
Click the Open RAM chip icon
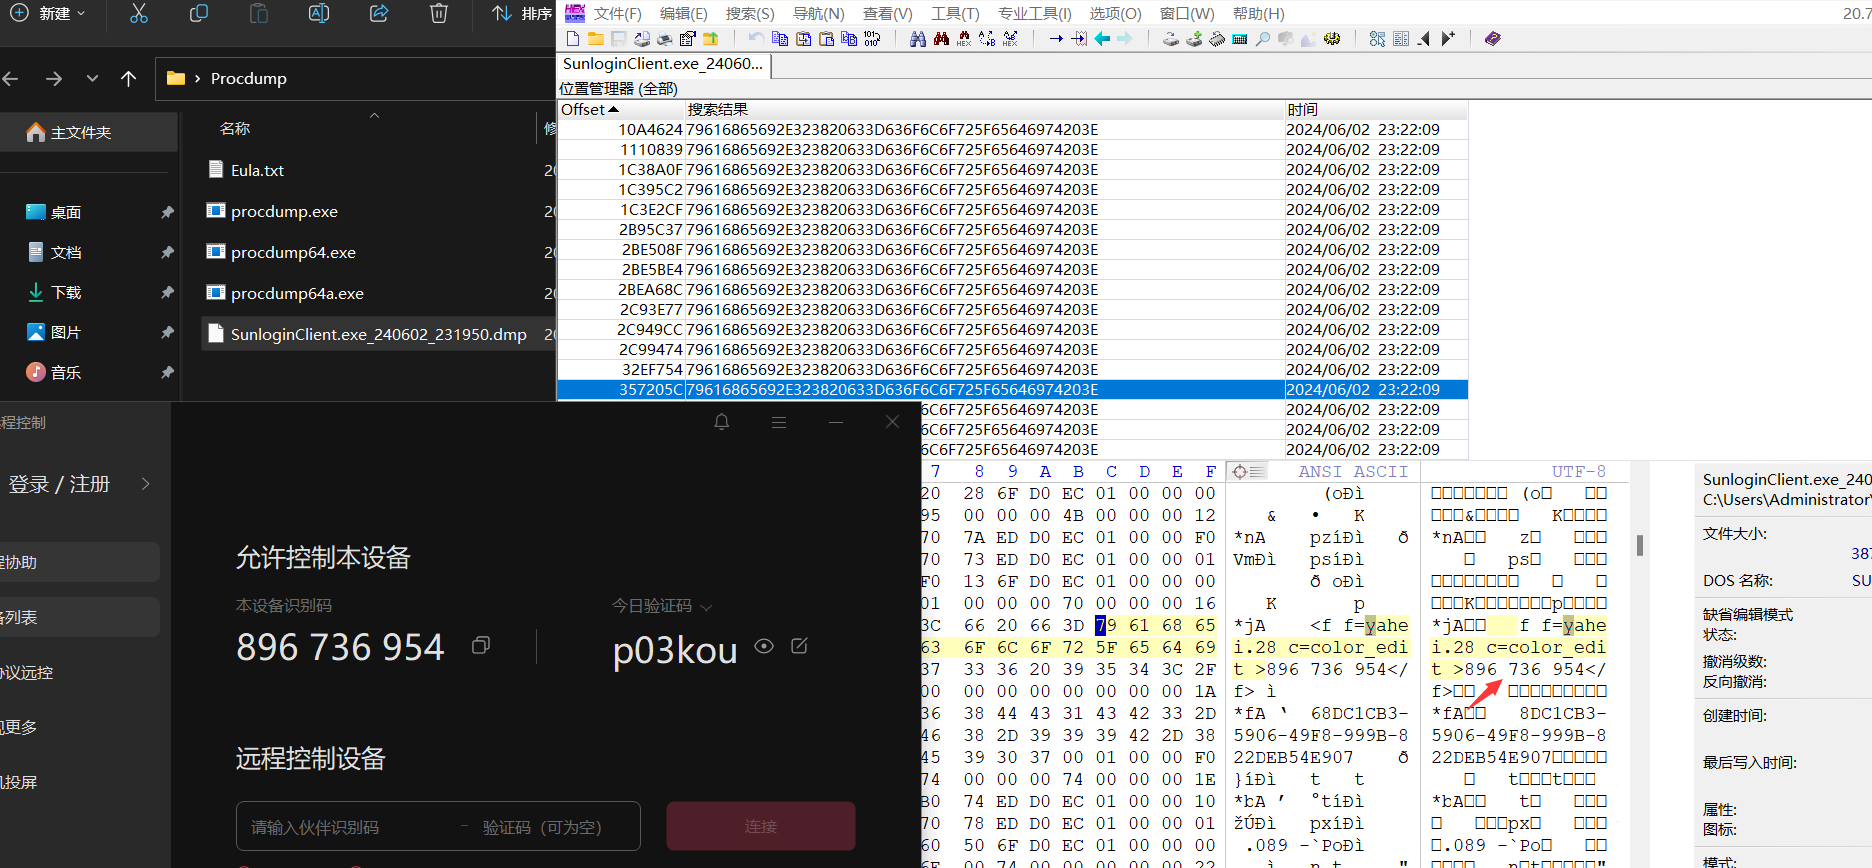(x=1217, y=38)
